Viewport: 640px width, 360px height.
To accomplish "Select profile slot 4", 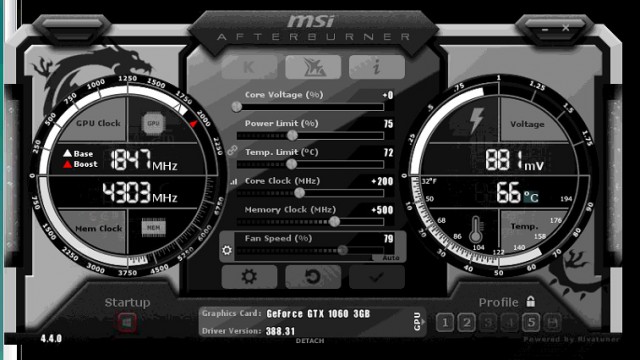I will point(509,323).
